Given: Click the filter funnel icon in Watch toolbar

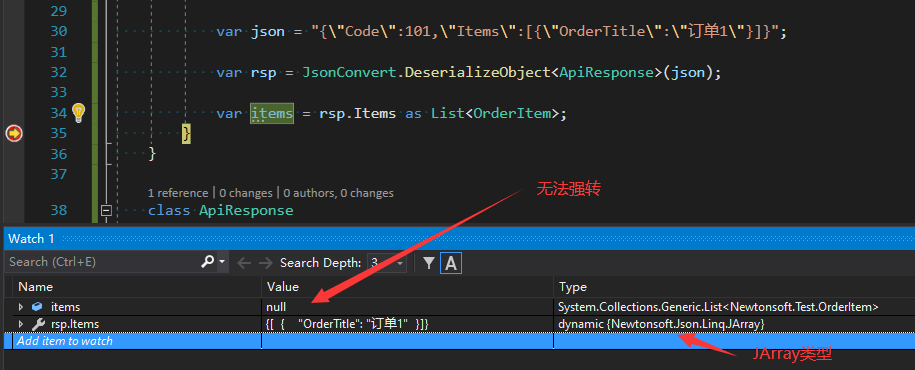Looking at the screenshot, I should tap(429, 263).
